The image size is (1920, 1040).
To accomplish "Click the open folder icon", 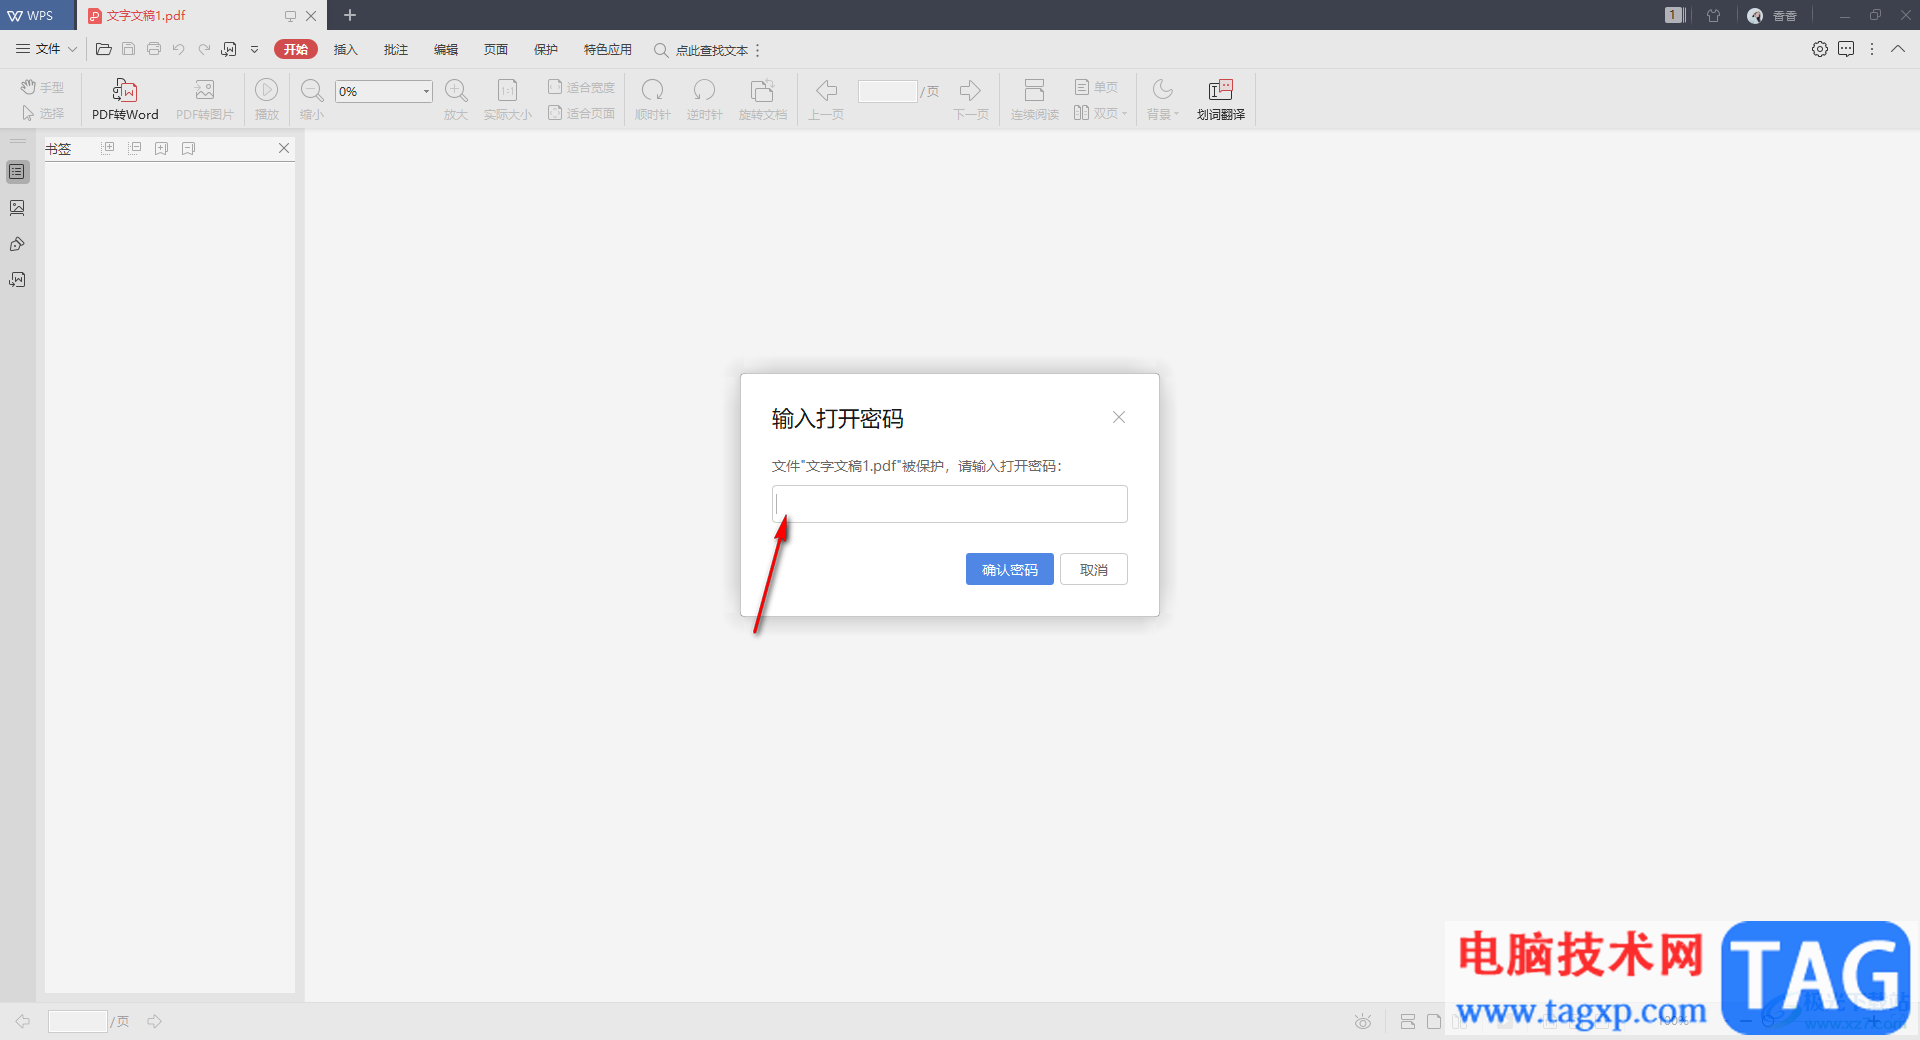I will pyautogui.click(x=103, y=49).
